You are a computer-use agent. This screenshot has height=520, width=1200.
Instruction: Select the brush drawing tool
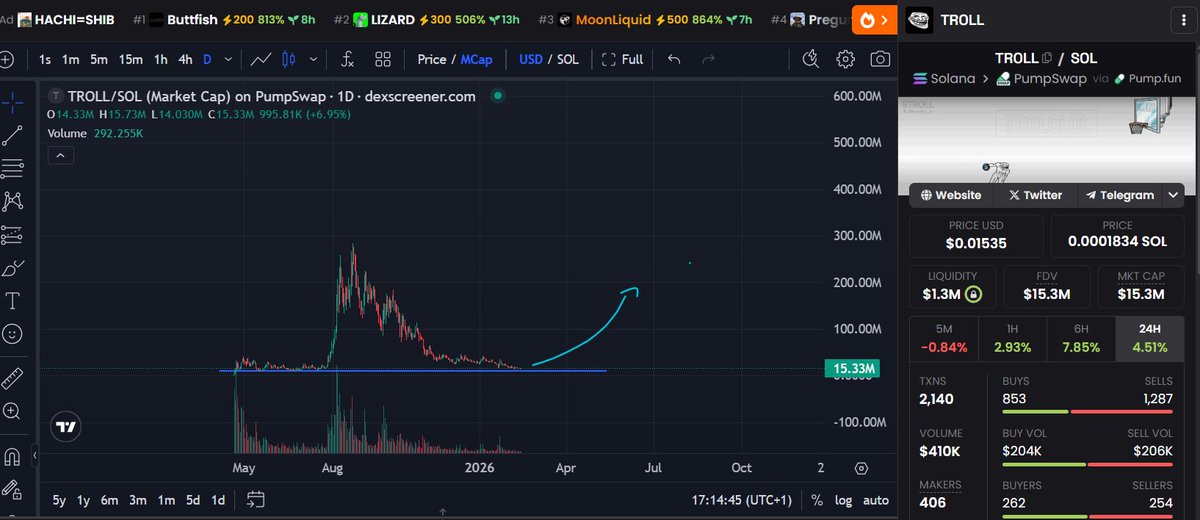pyautogui.click(x=12, y=268)
